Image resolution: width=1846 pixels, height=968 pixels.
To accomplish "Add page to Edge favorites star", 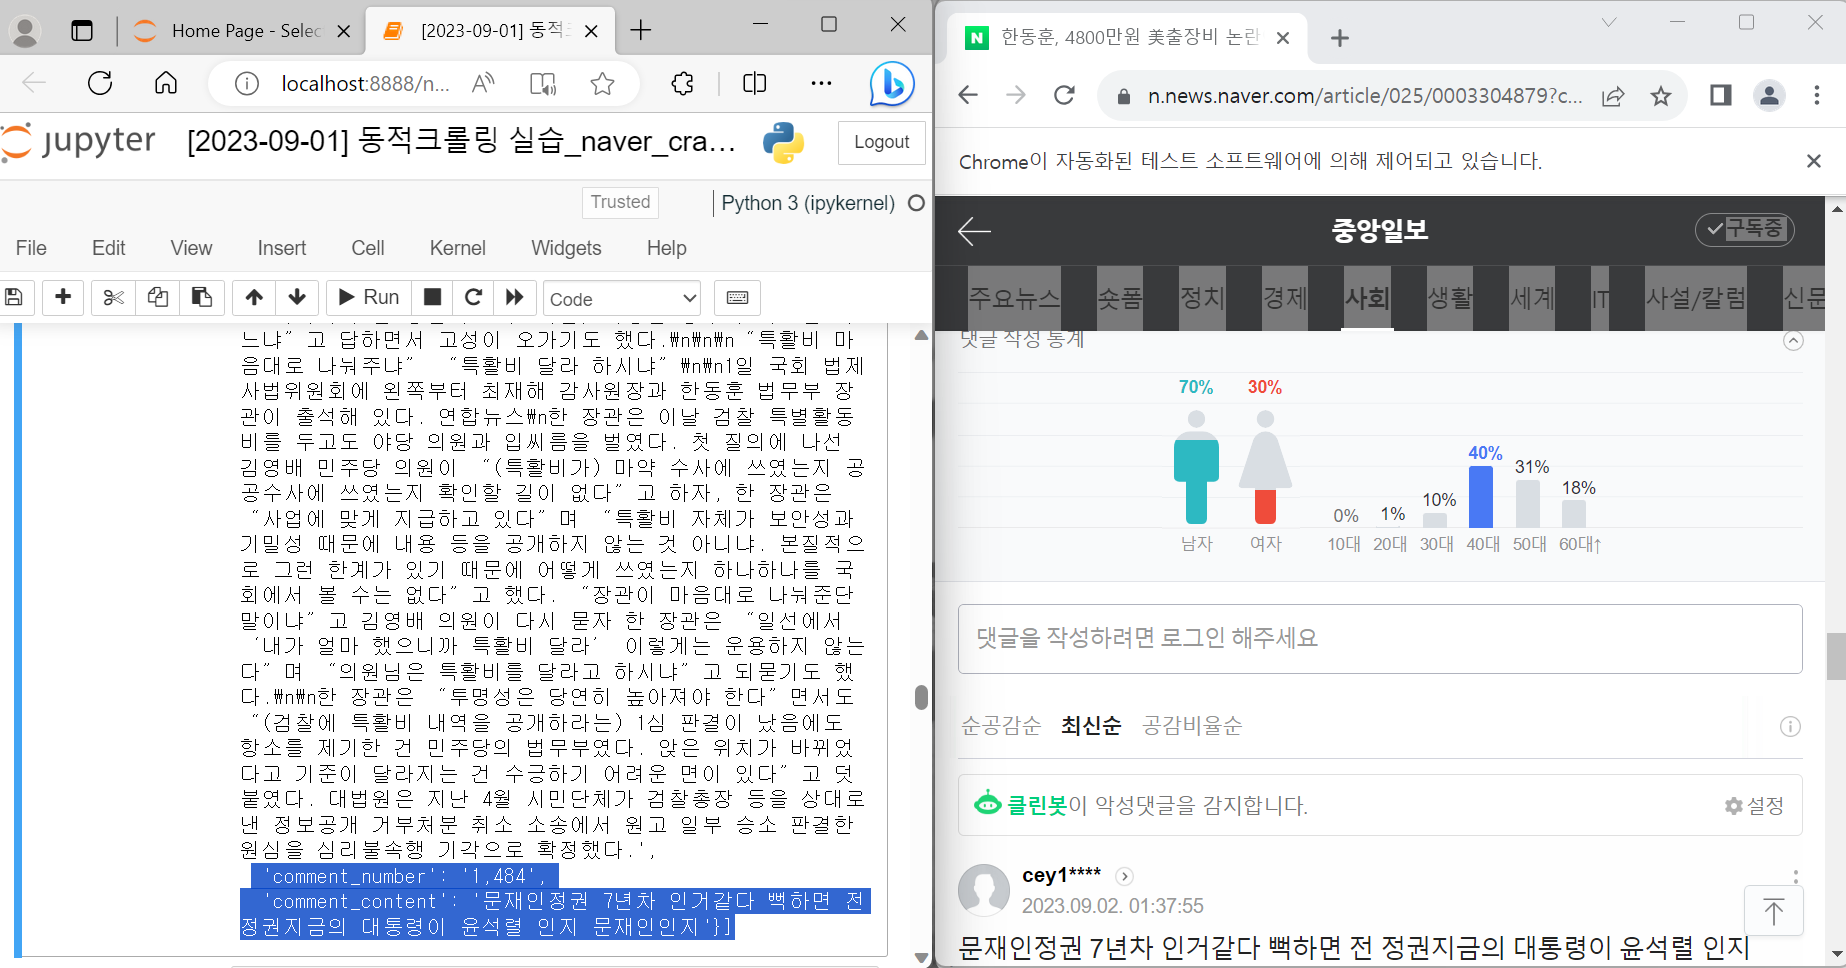I will [602, 84].
